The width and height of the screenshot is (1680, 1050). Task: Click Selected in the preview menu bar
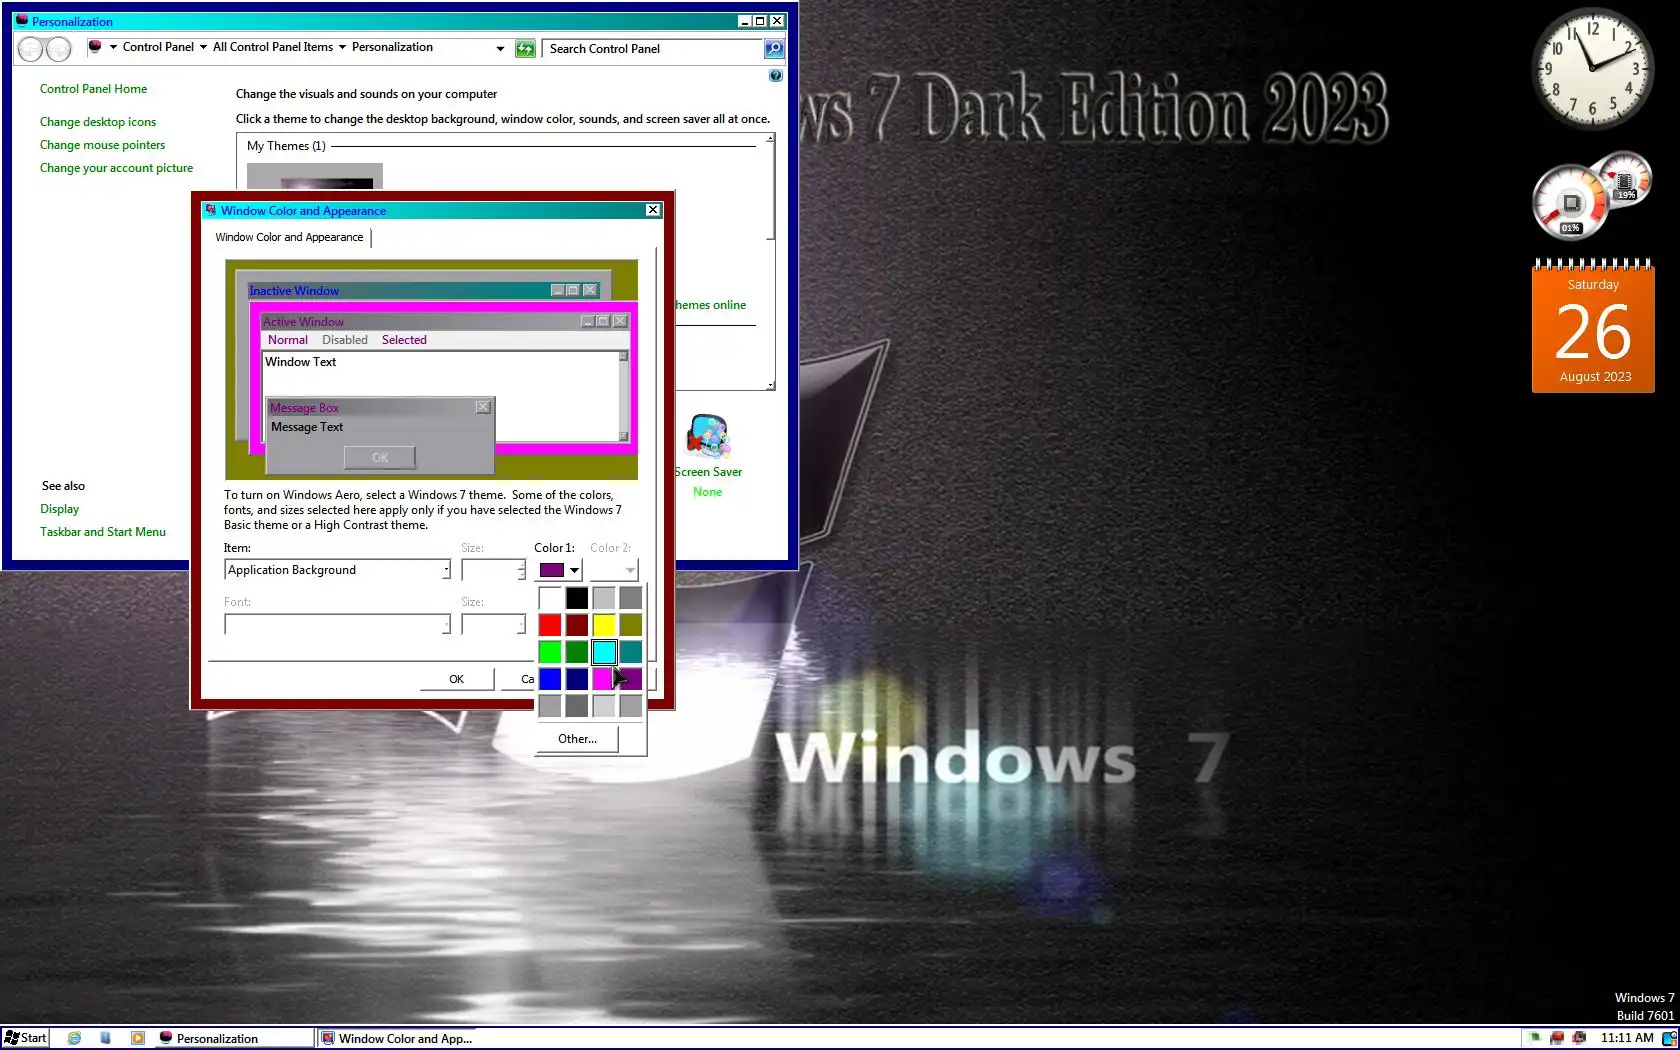click(404, 340)
